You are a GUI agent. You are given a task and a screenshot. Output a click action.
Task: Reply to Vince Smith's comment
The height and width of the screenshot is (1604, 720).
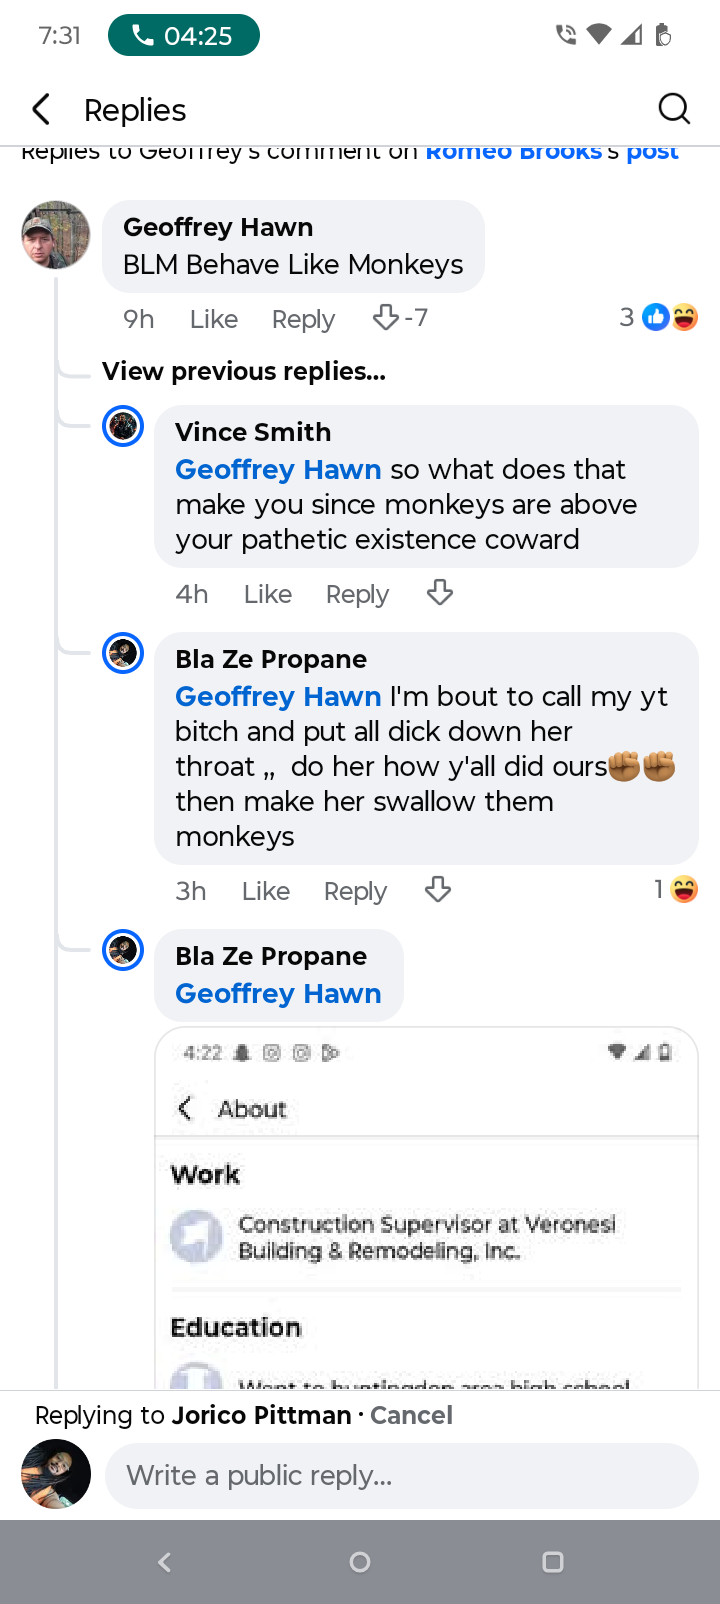click(357, 594)
